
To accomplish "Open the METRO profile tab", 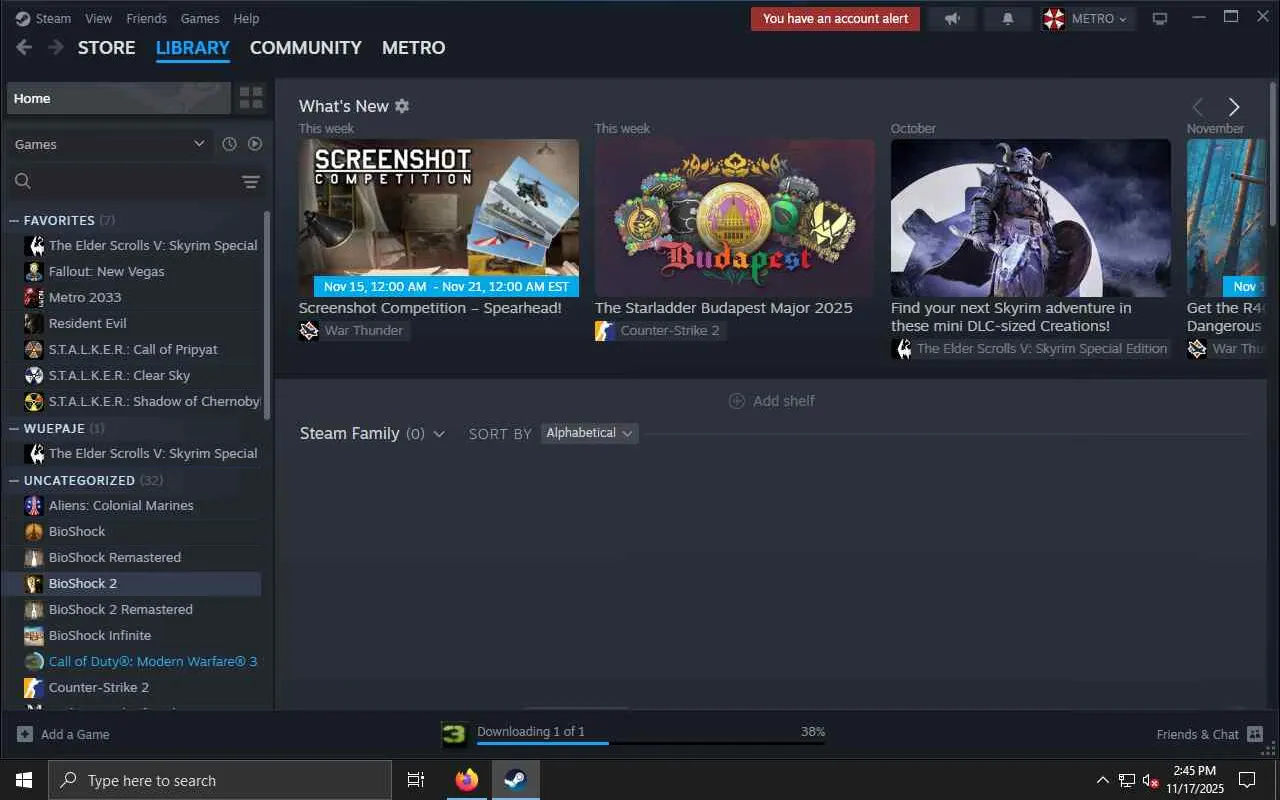I will pyautogui.click(x=414, y=47).
